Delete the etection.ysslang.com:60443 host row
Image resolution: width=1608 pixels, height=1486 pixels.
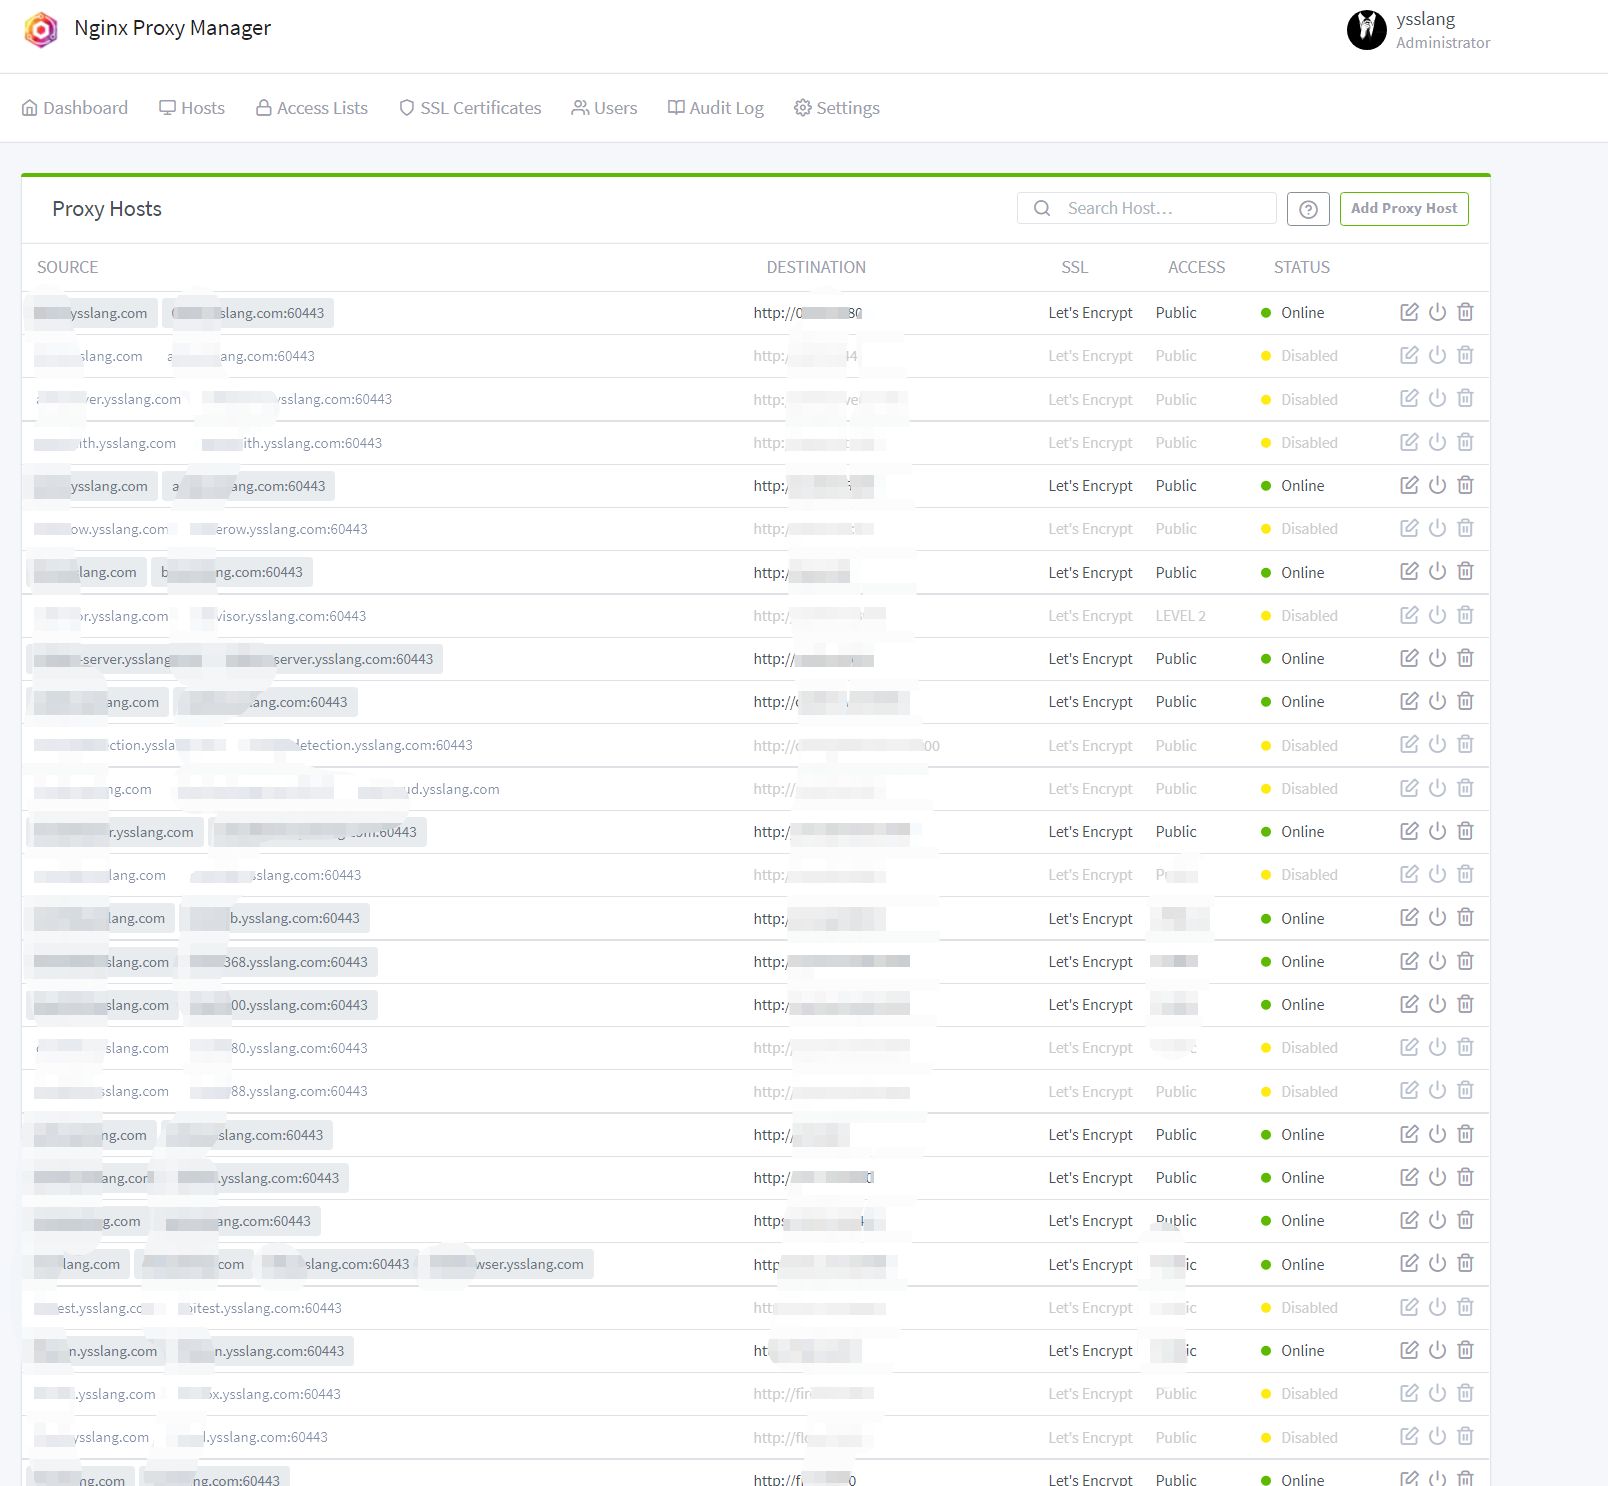tap(1465, 744)
